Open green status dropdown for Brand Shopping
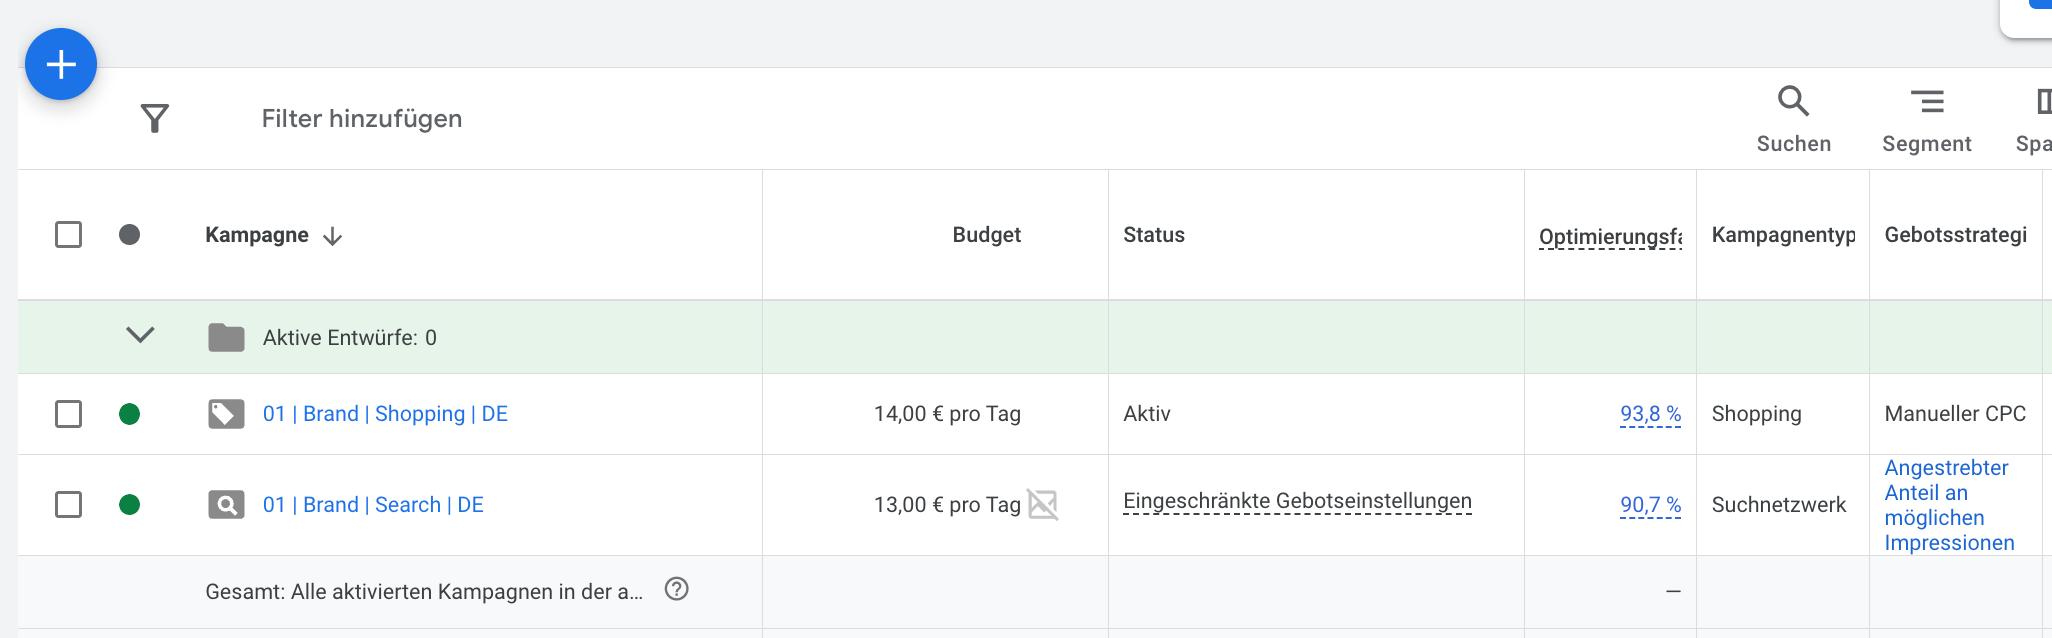 coord(129,414)
